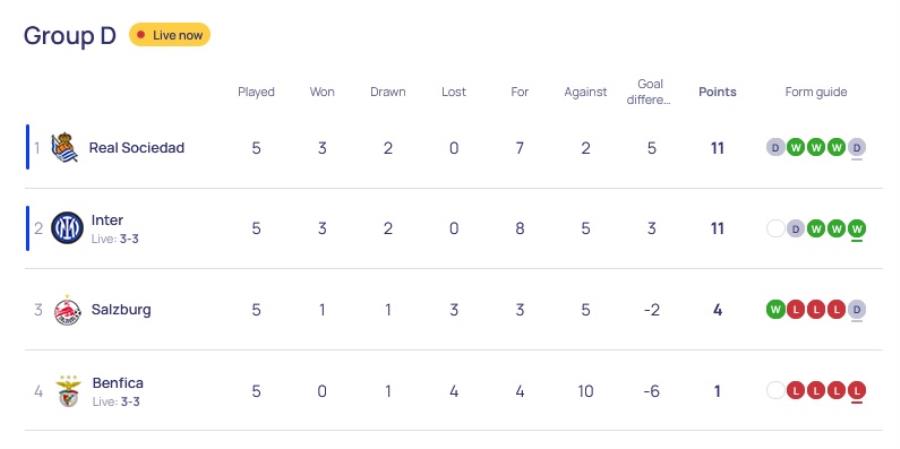Open Benfica's live 3-3 score

[130, 402]
